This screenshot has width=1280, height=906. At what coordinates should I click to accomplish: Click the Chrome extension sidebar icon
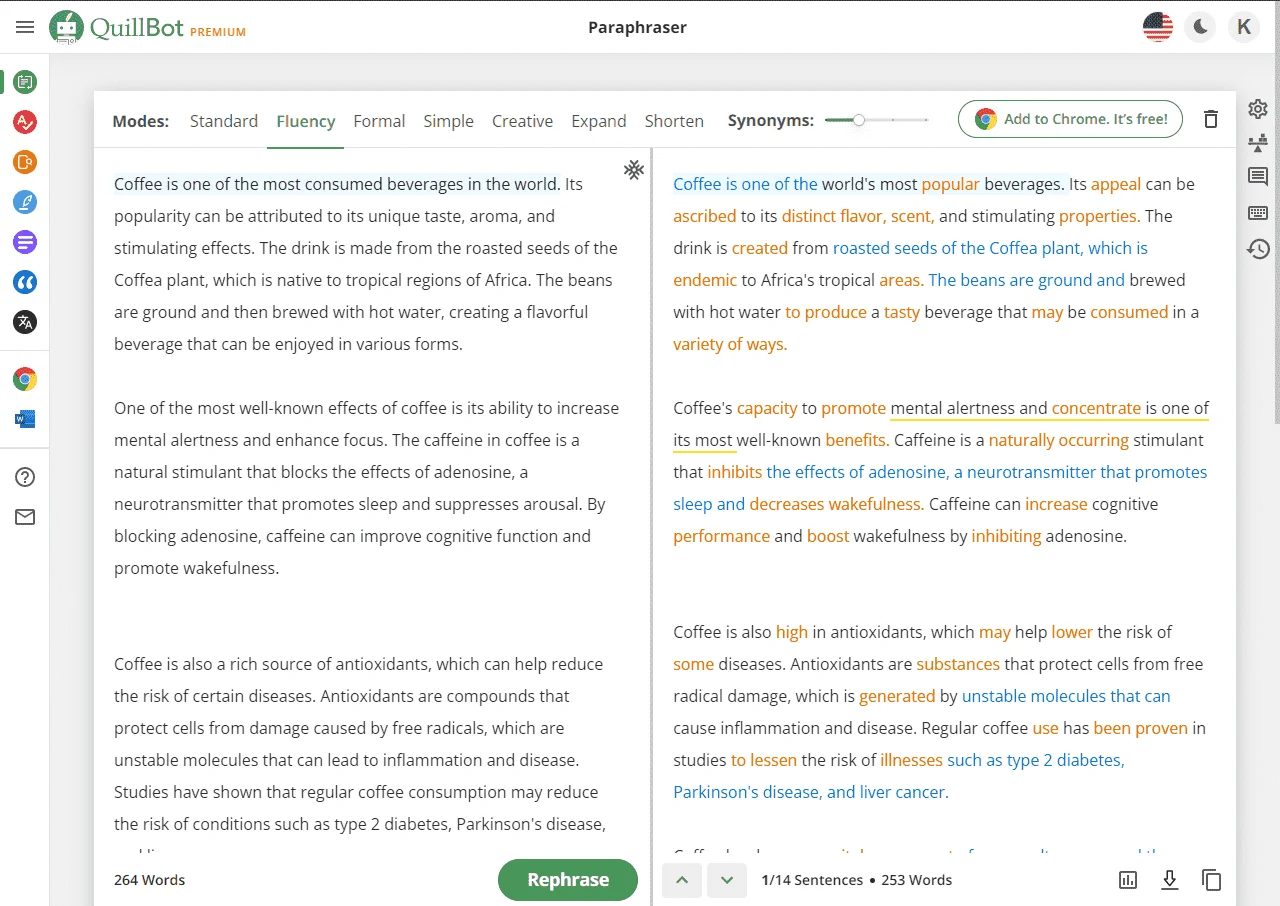[25, 379]
